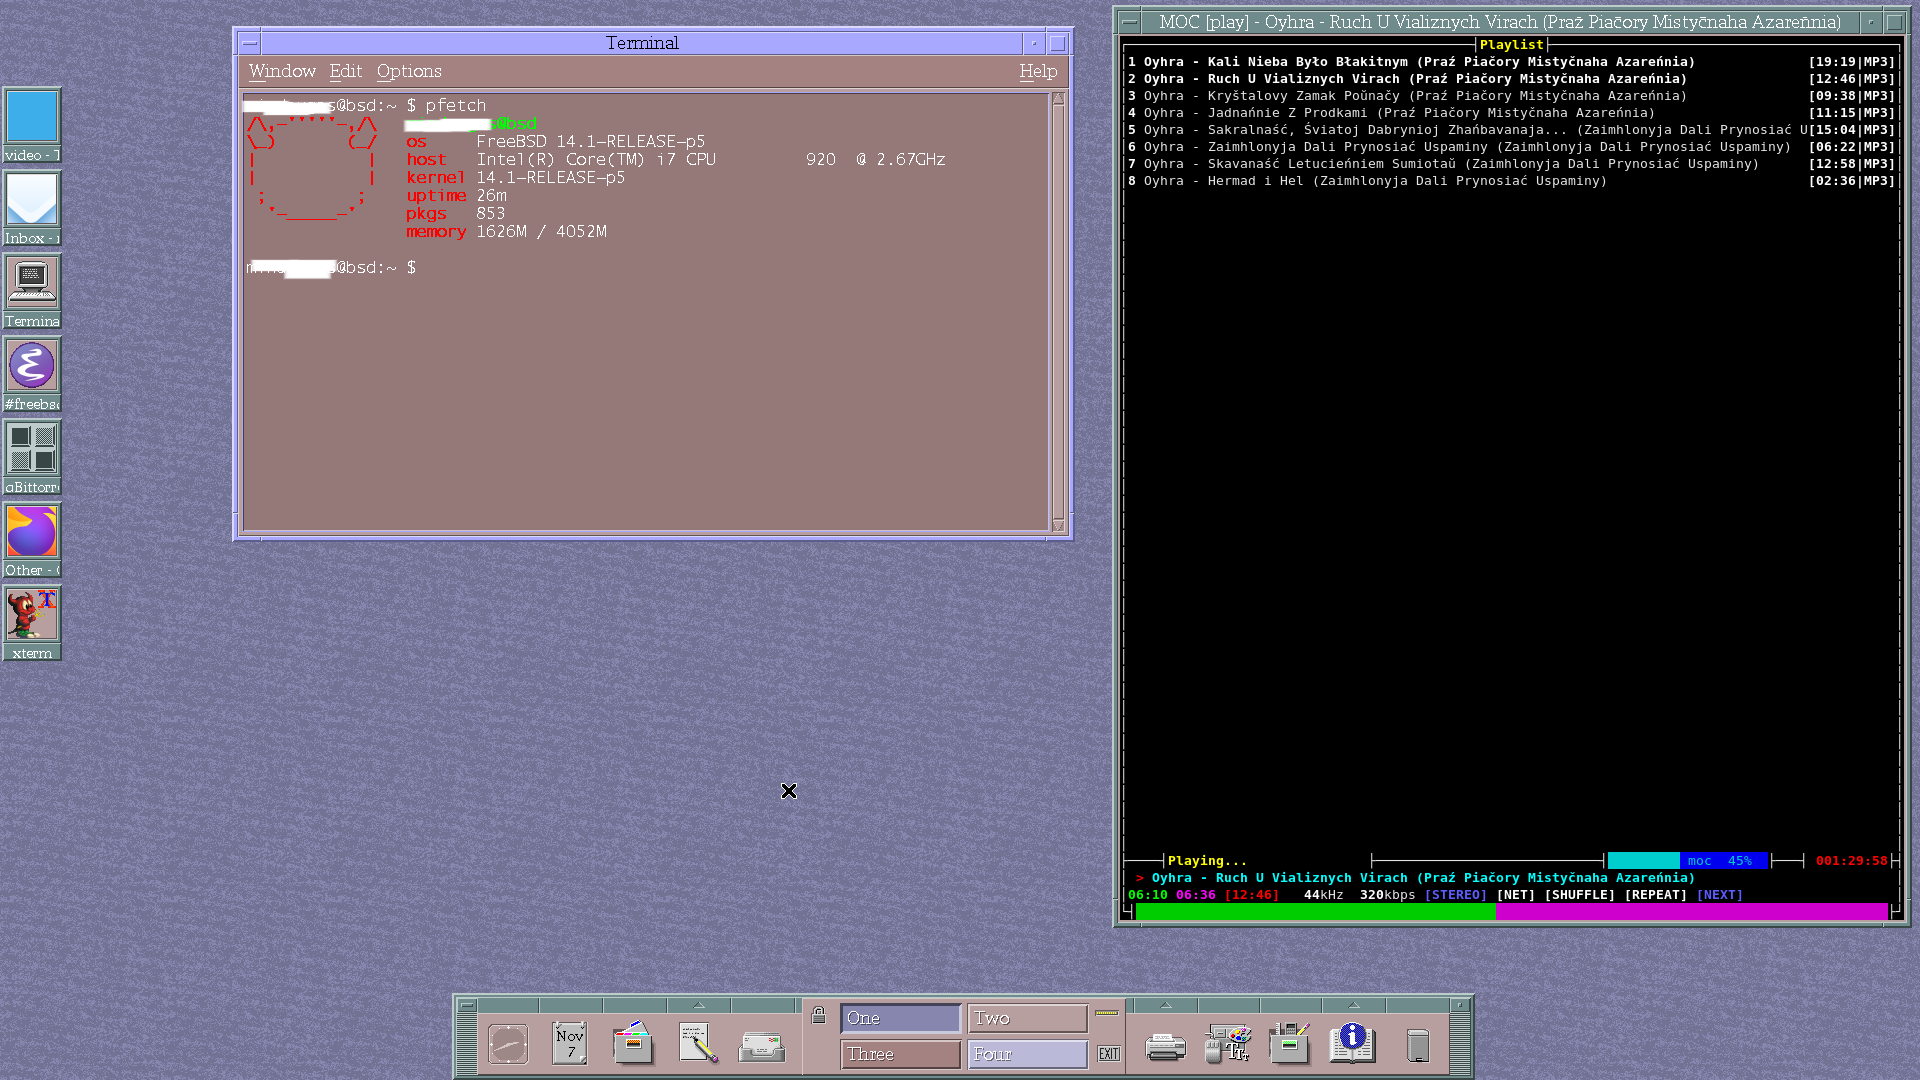Open the Options menu in Terminal

pos(409,71)
